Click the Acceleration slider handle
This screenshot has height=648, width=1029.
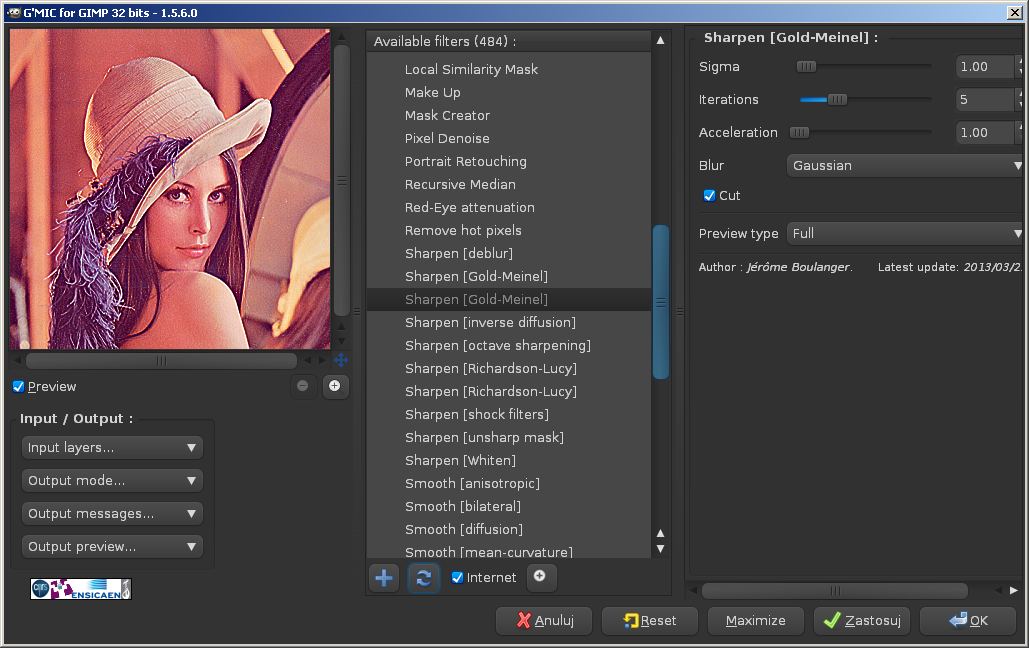point(799,132)
